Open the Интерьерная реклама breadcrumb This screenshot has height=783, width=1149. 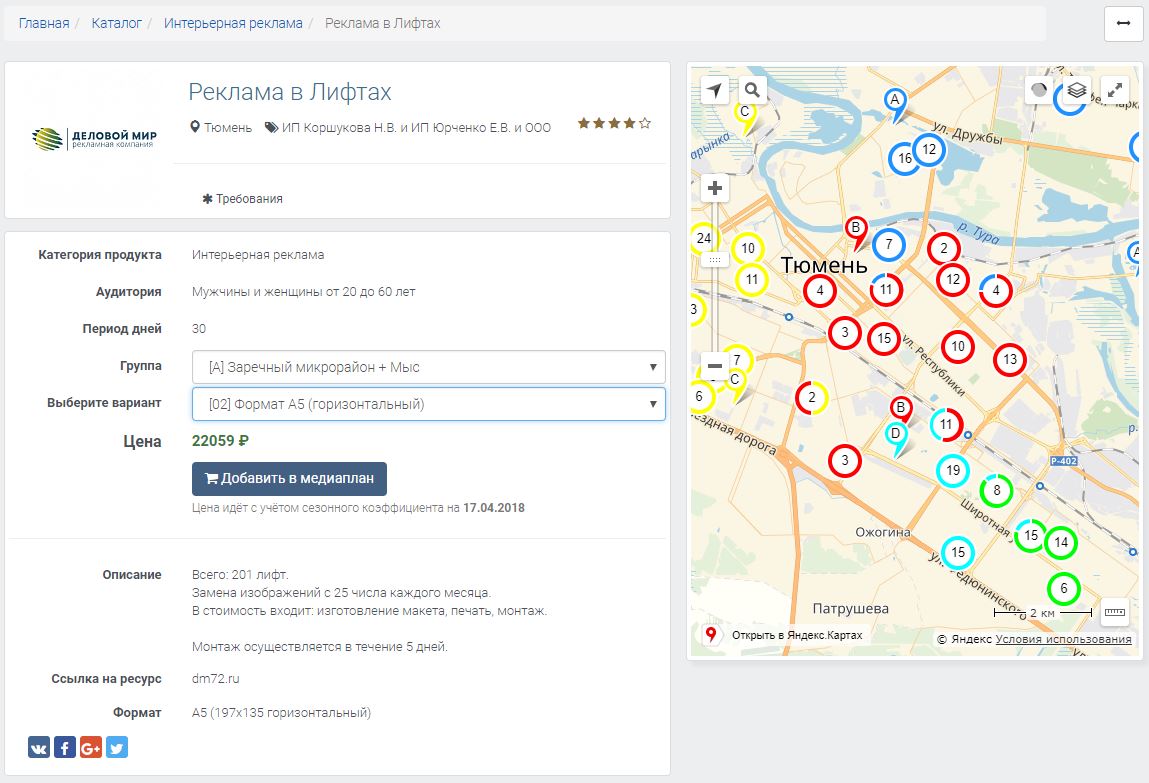[x=233, y=23]
